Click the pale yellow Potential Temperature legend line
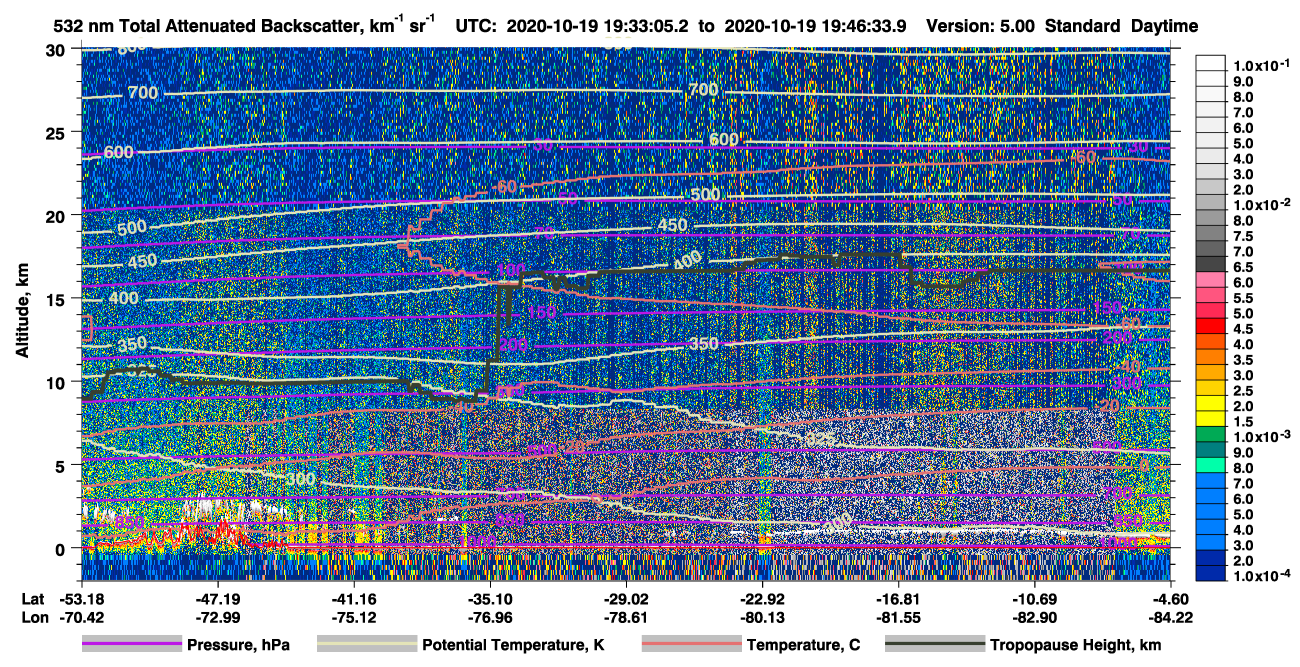Viewport: 1300px width, 667px height. [x=367, y=645]
